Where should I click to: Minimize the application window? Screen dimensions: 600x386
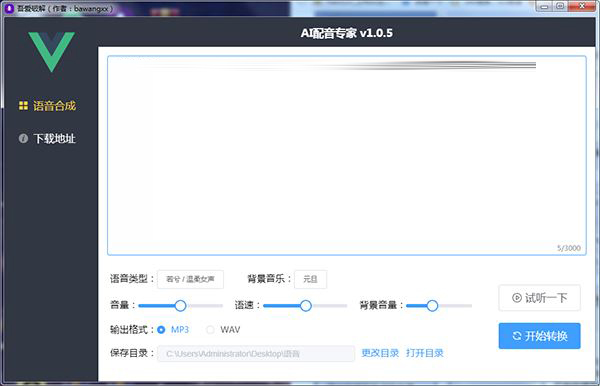[x=545, y=6]
